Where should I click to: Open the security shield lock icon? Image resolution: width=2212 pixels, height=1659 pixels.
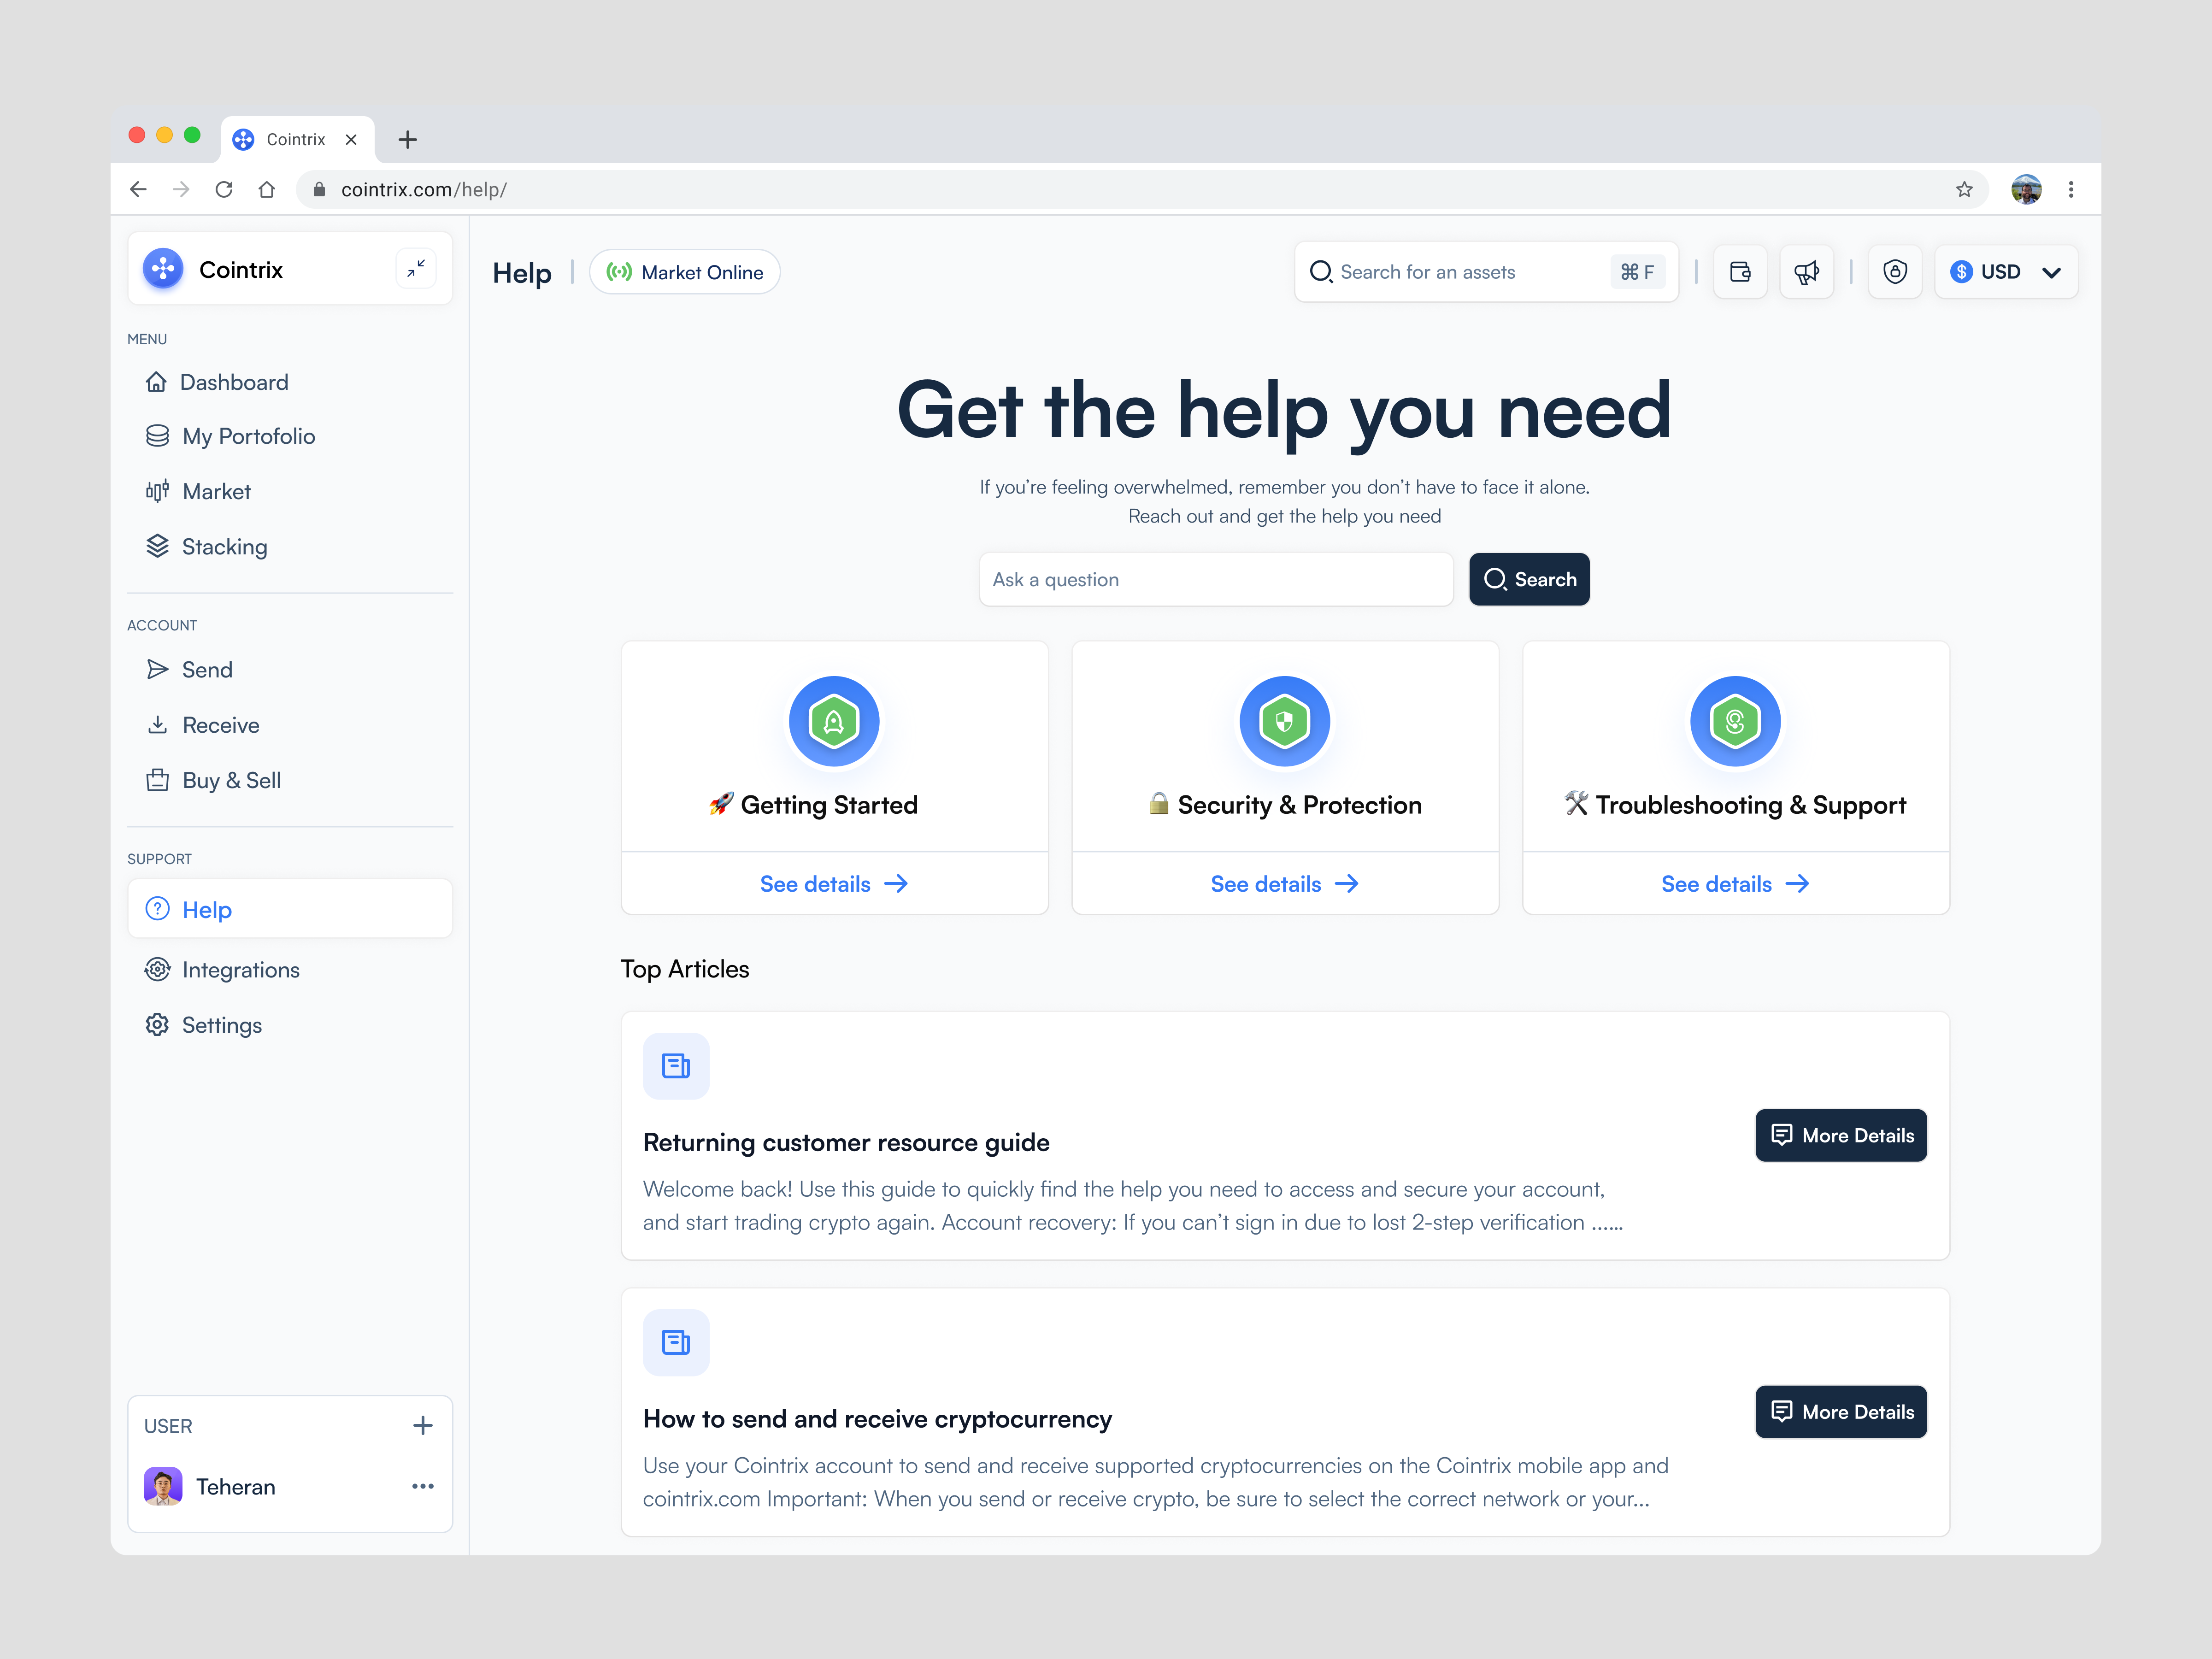tap(1895, 271)
